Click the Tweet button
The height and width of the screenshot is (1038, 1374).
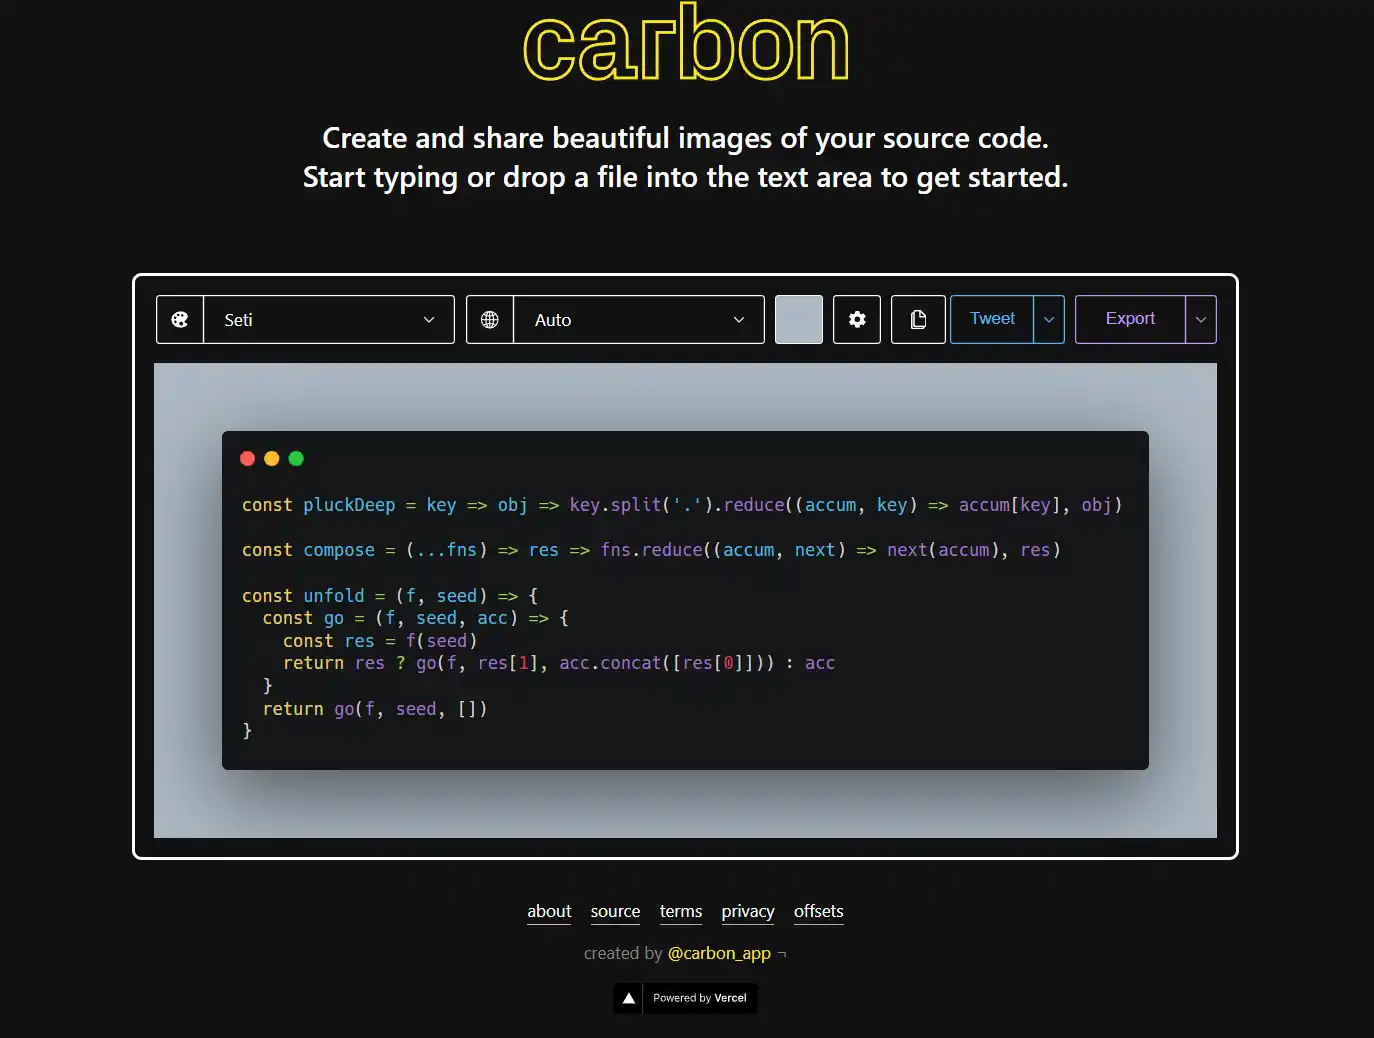tap(992, 319)
